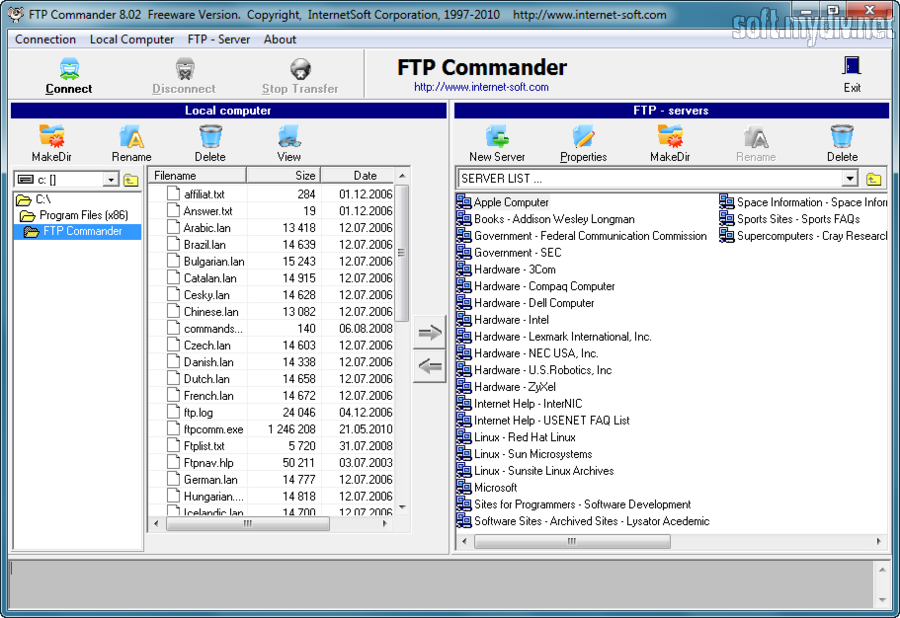Click local MakeDir folder icon under Local computer
Viewport: 900px width, 618px height.
point(52,137)
